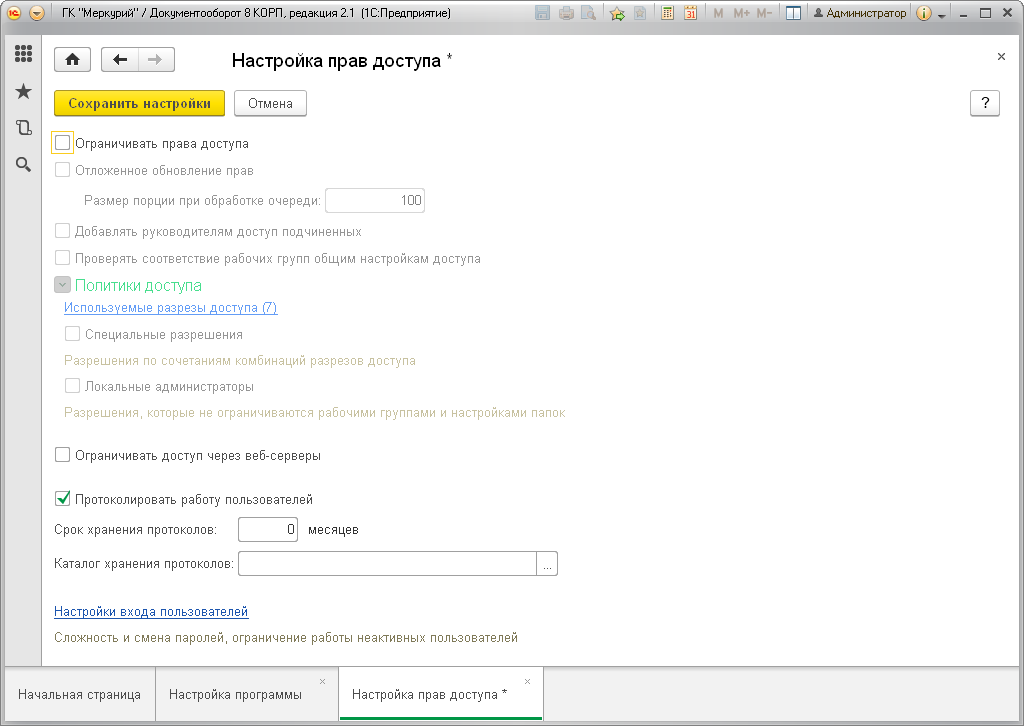Open the main menu dropdown arrow in title bar
This screenshot has height=726, width=1024.
pos(37,13)
